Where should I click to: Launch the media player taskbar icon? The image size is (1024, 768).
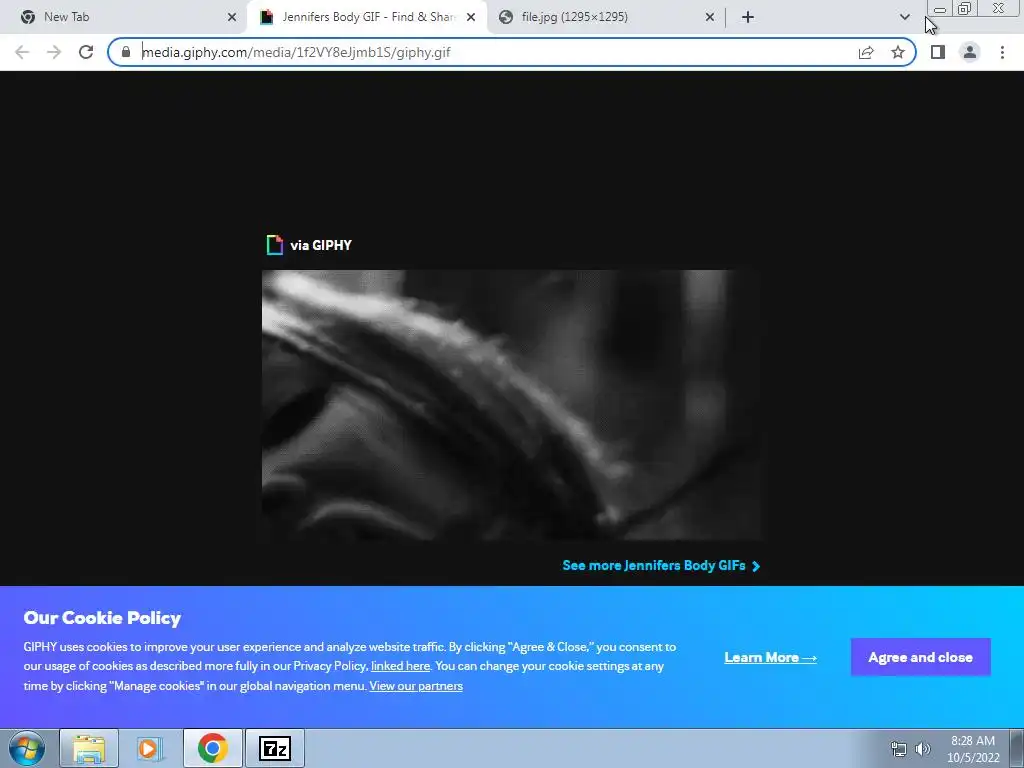pos(150,748)
